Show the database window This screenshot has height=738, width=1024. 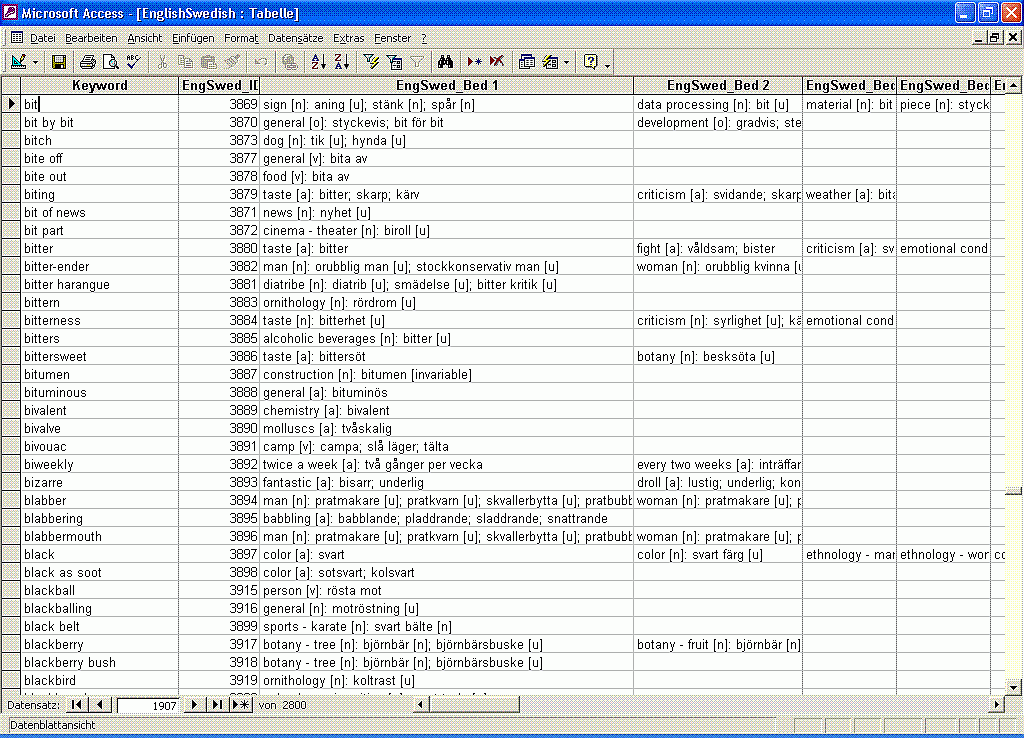coord(526,62)
